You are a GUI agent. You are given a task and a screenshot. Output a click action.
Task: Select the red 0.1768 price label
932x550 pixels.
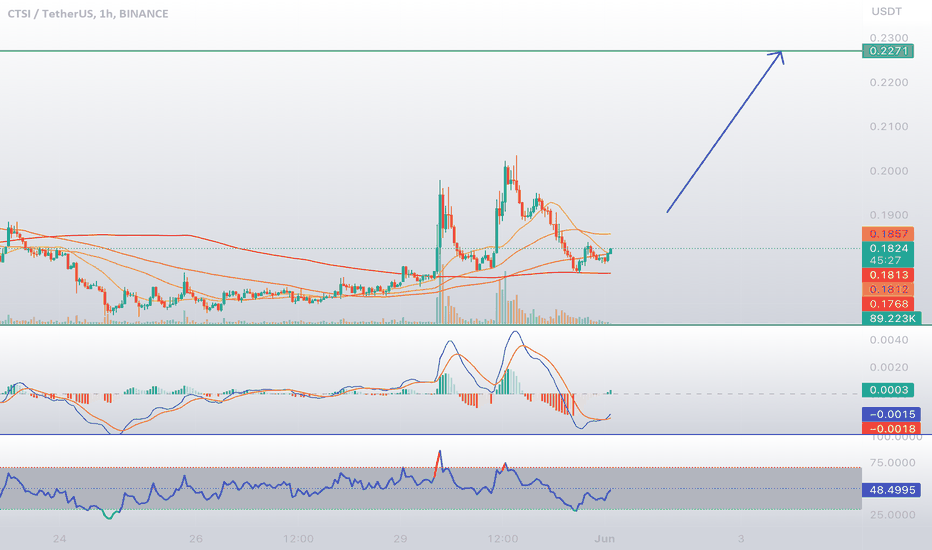click(x=888, y=304)
